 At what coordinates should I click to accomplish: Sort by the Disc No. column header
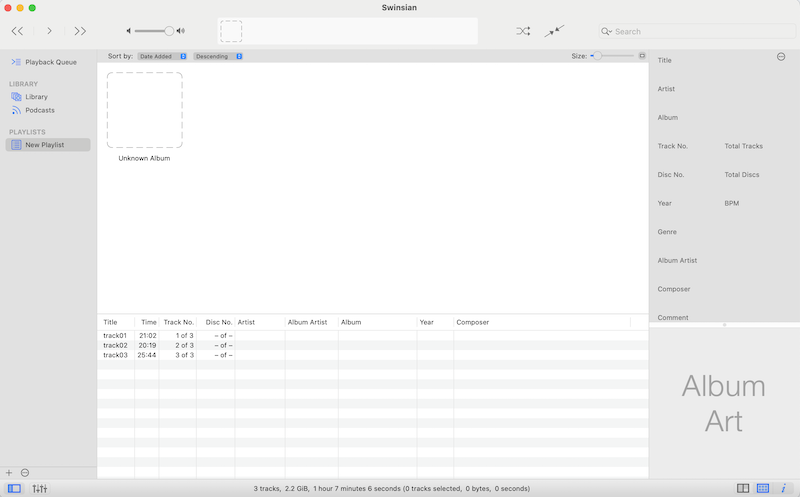[x=216, y=322]
